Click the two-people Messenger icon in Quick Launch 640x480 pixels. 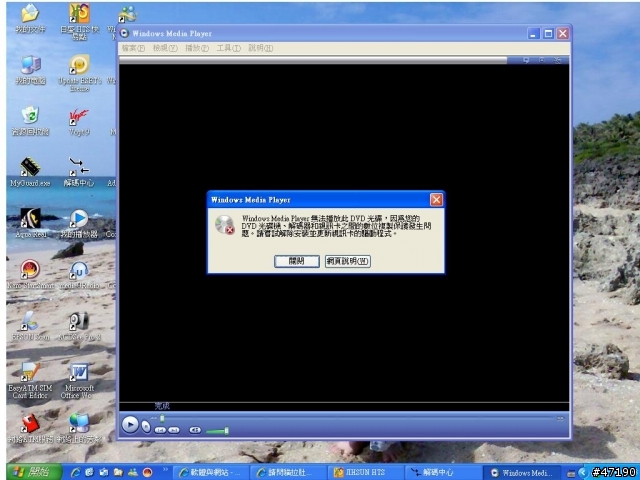click(x=133, y=473)
